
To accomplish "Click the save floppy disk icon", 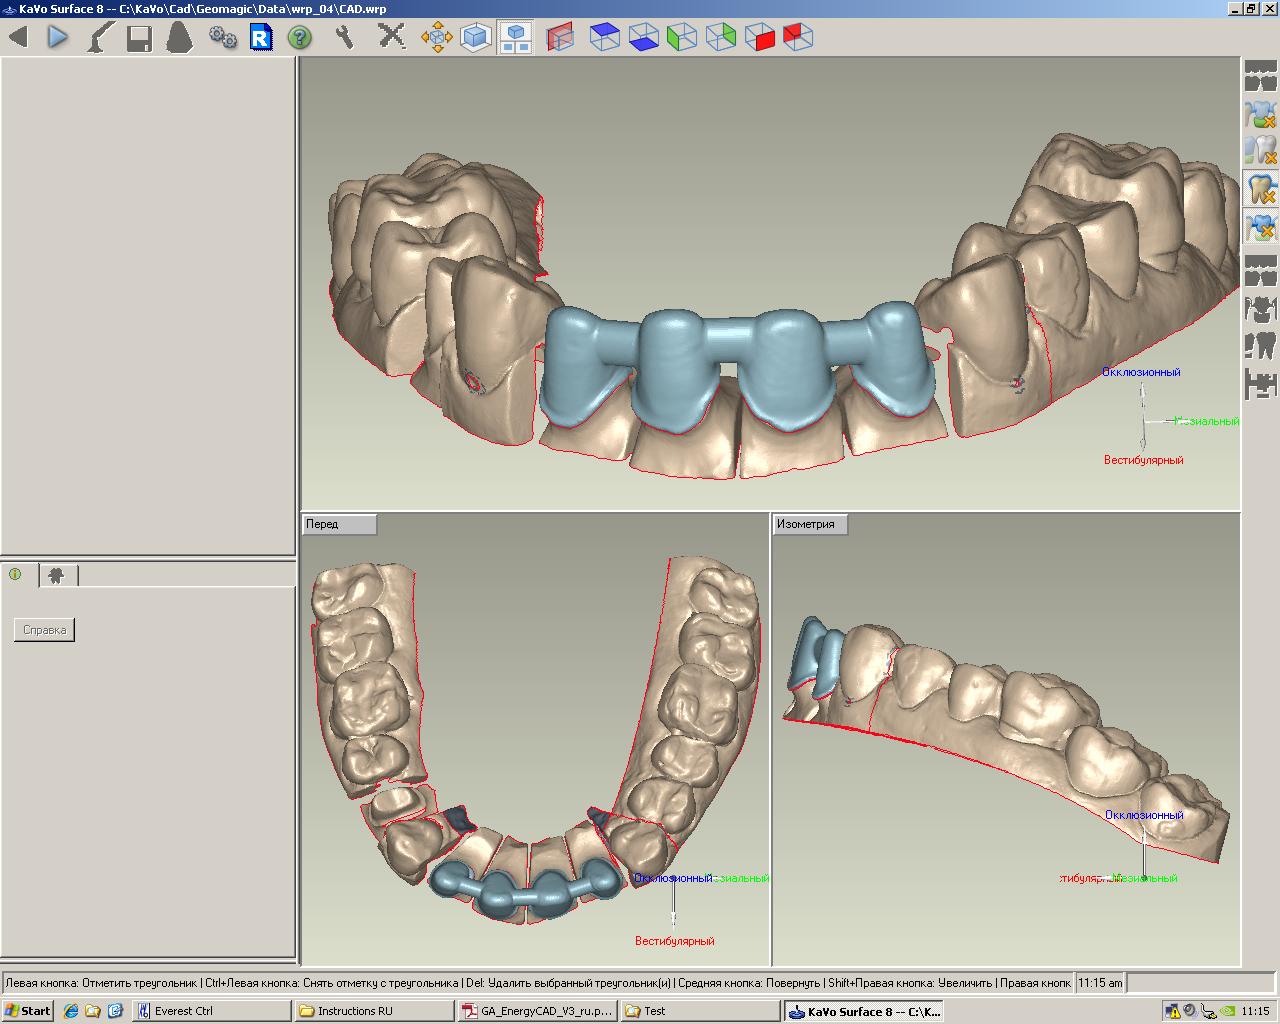I will [139, 38].
